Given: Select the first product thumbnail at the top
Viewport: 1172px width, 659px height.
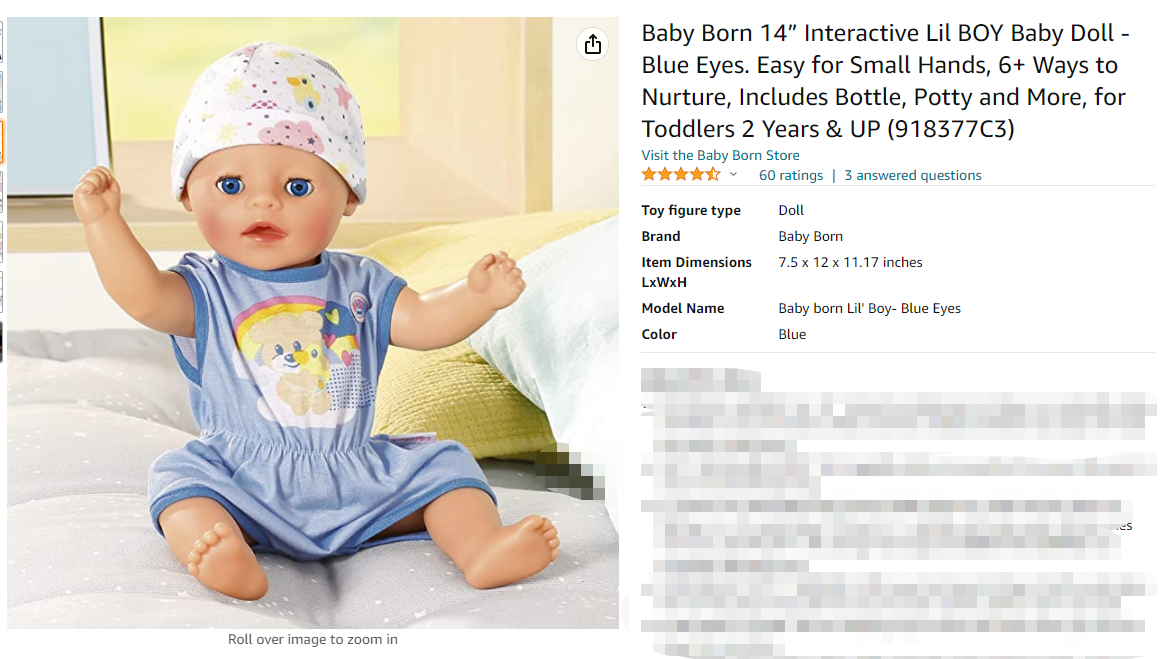Looking at the screenshot, I should pos(1,42).
